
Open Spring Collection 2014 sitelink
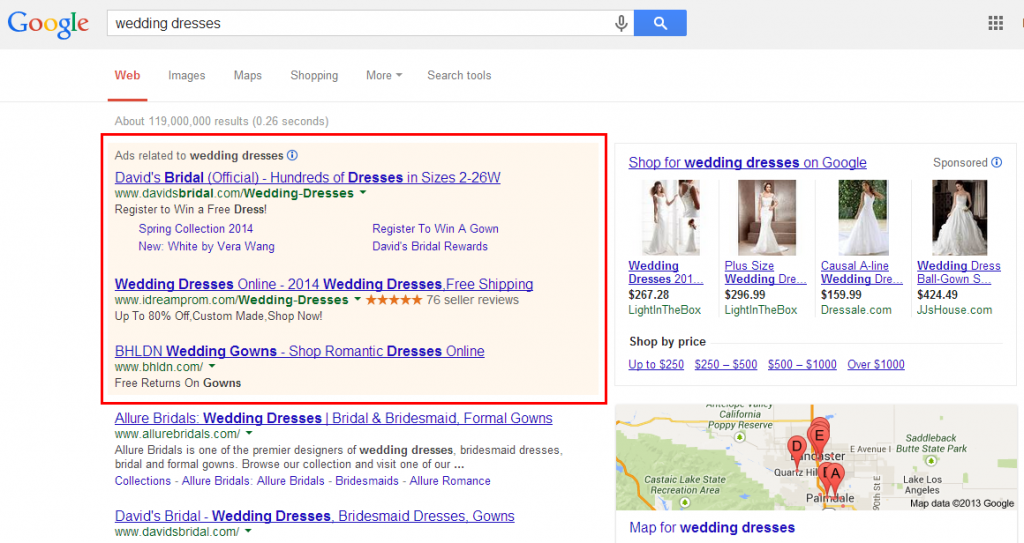point(195,229)
